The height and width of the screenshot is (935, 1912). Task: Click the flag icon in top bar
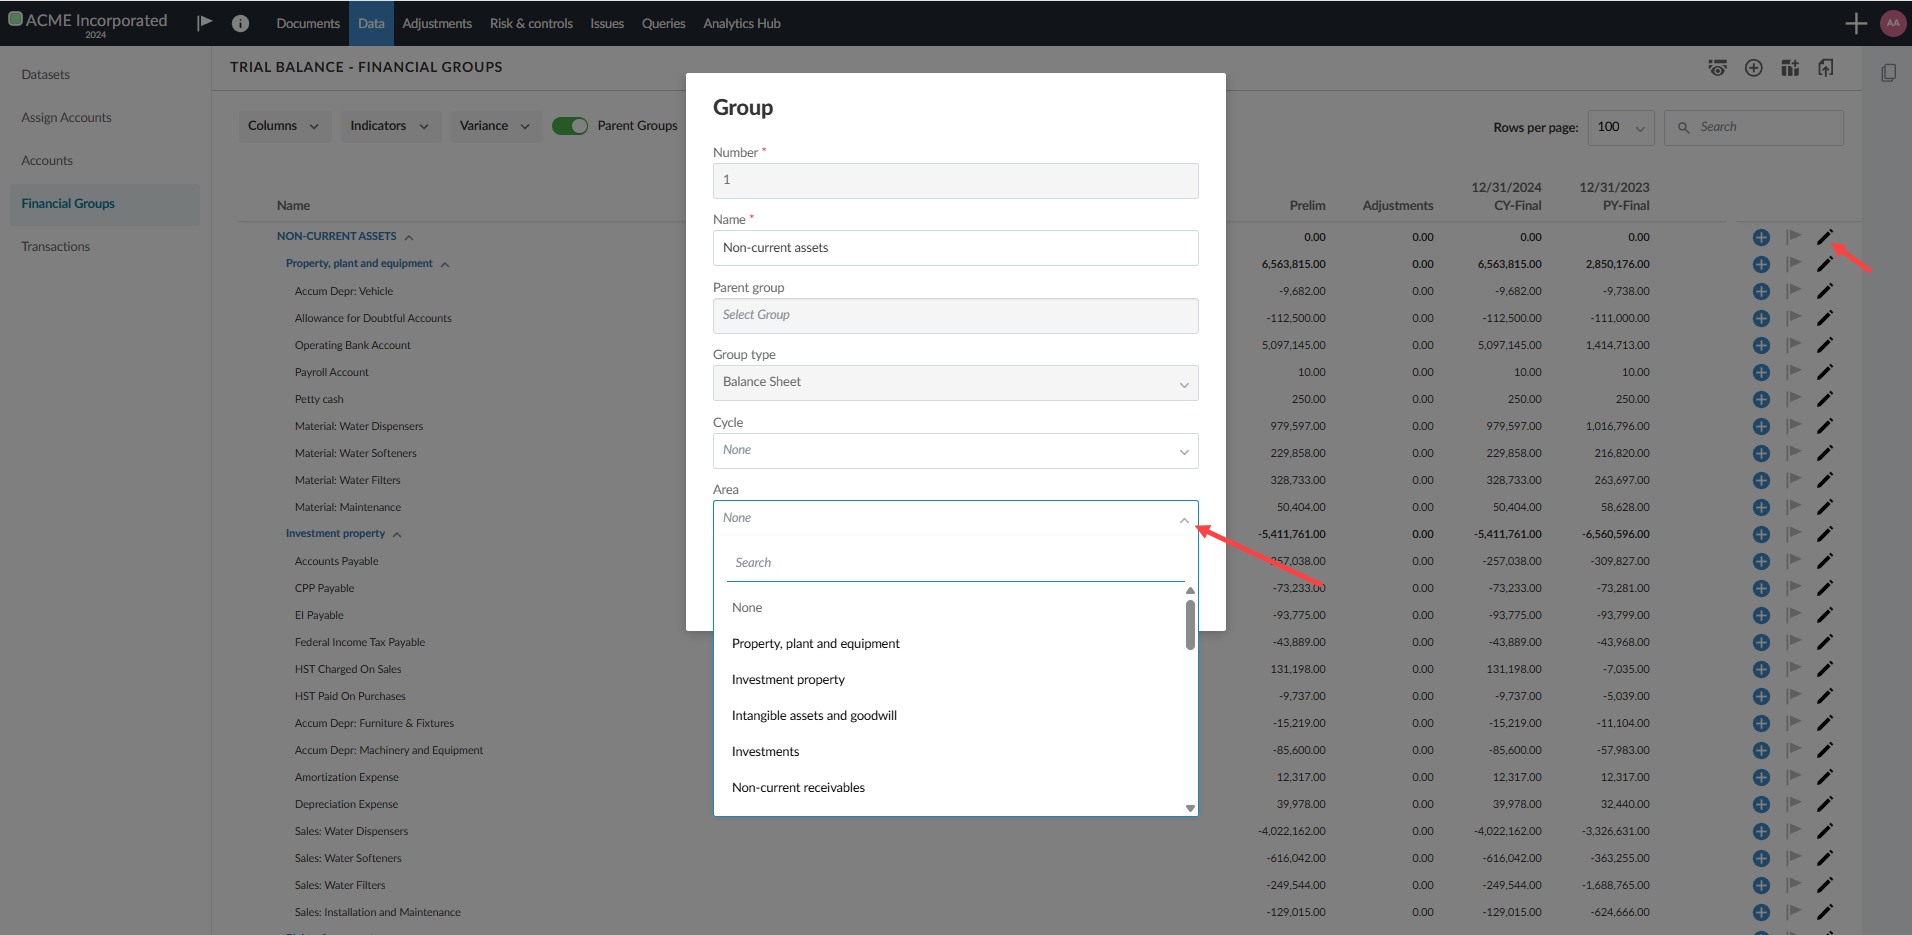click(x=205, y=23)
